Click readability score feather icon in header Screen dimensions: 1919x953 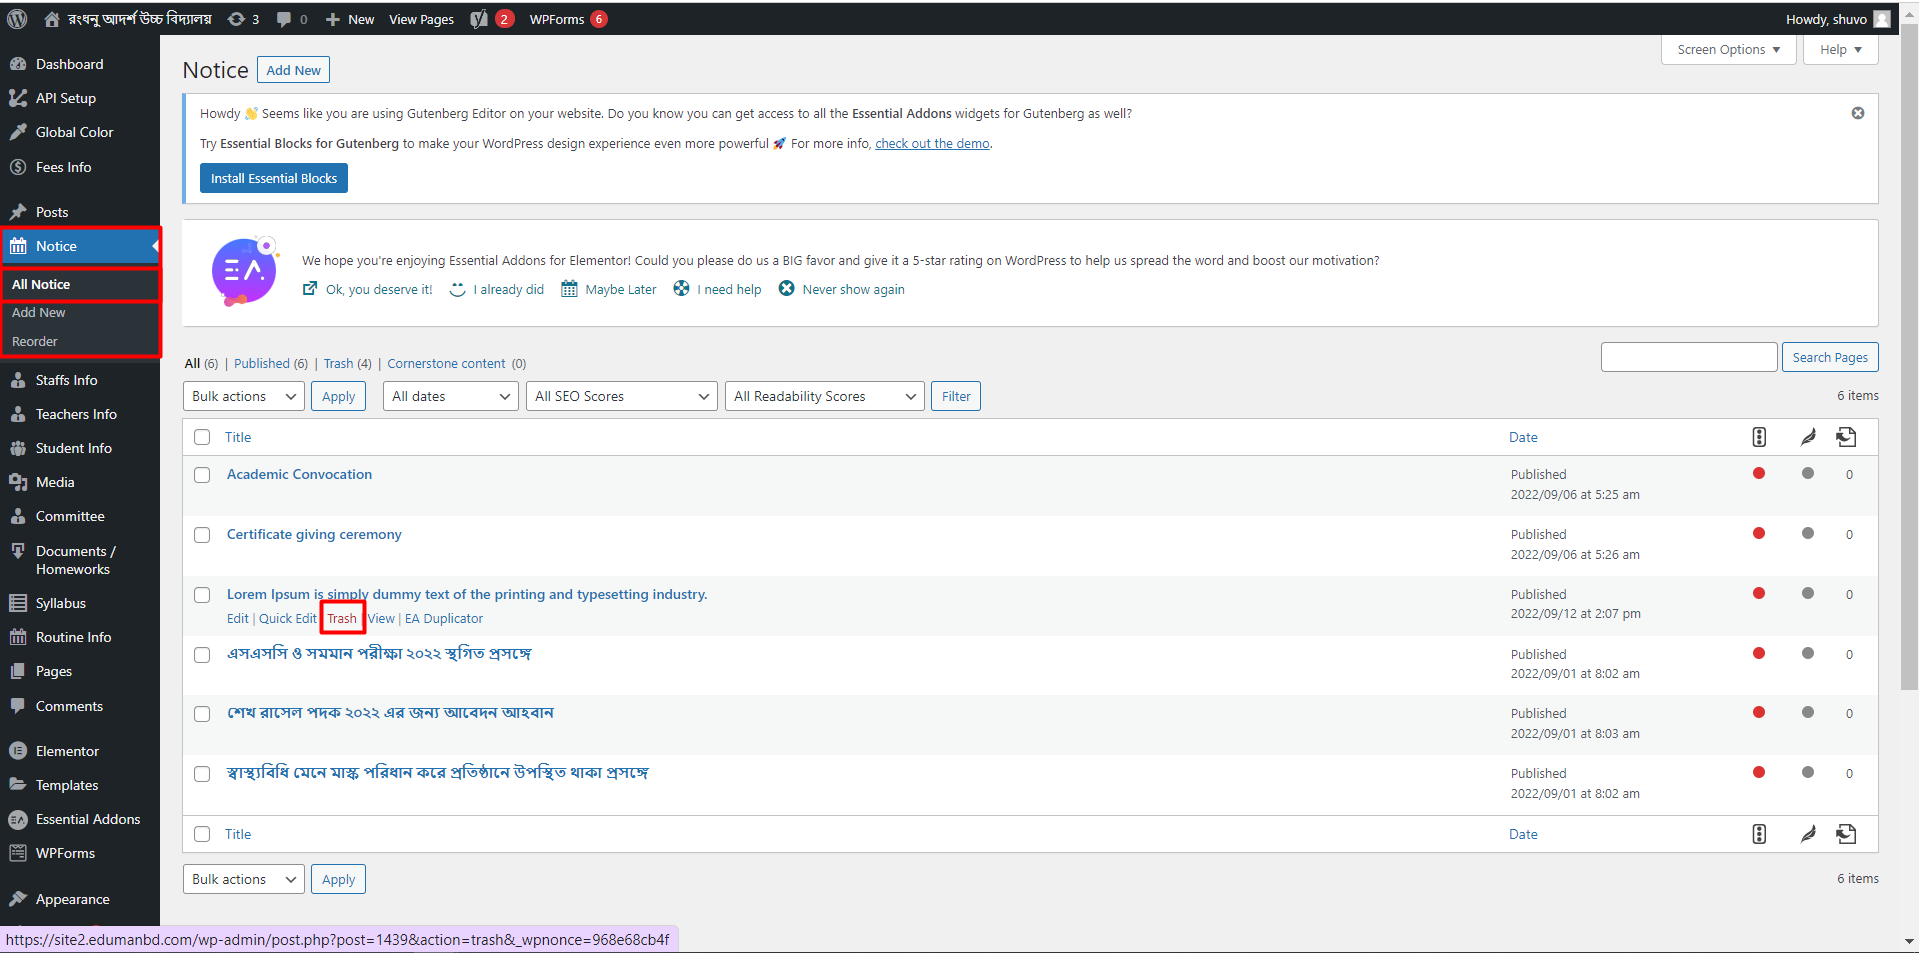[1808, 437]
